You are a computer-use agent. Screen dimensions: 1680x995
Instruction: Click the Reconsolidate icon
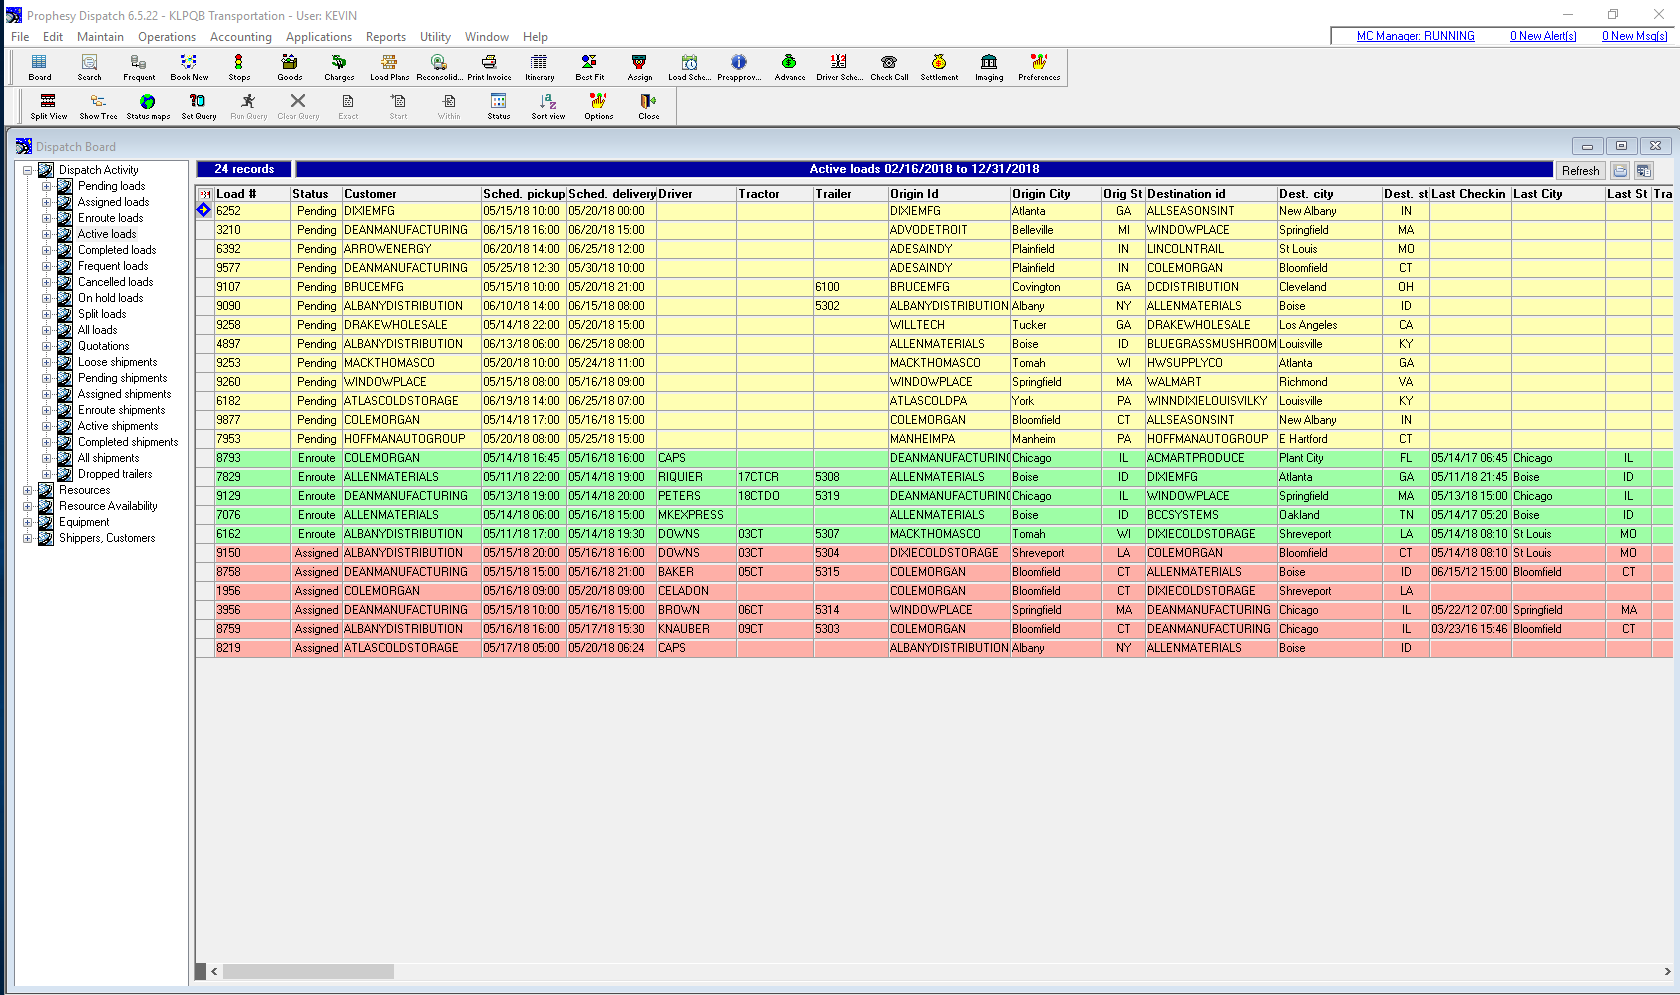click(x=439, y=67)
